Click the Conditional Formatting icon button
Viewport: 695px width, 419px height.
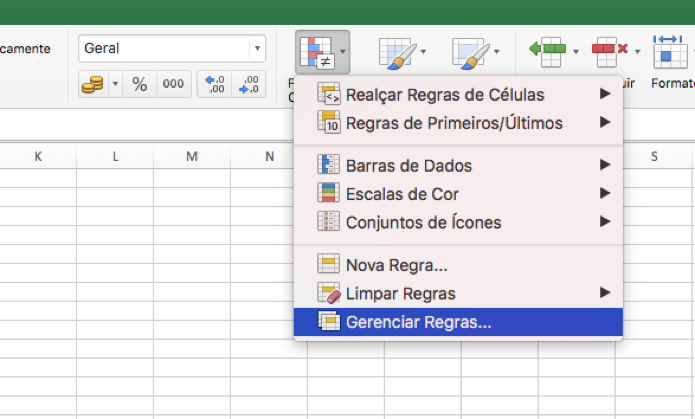click(x=317, y=52)
